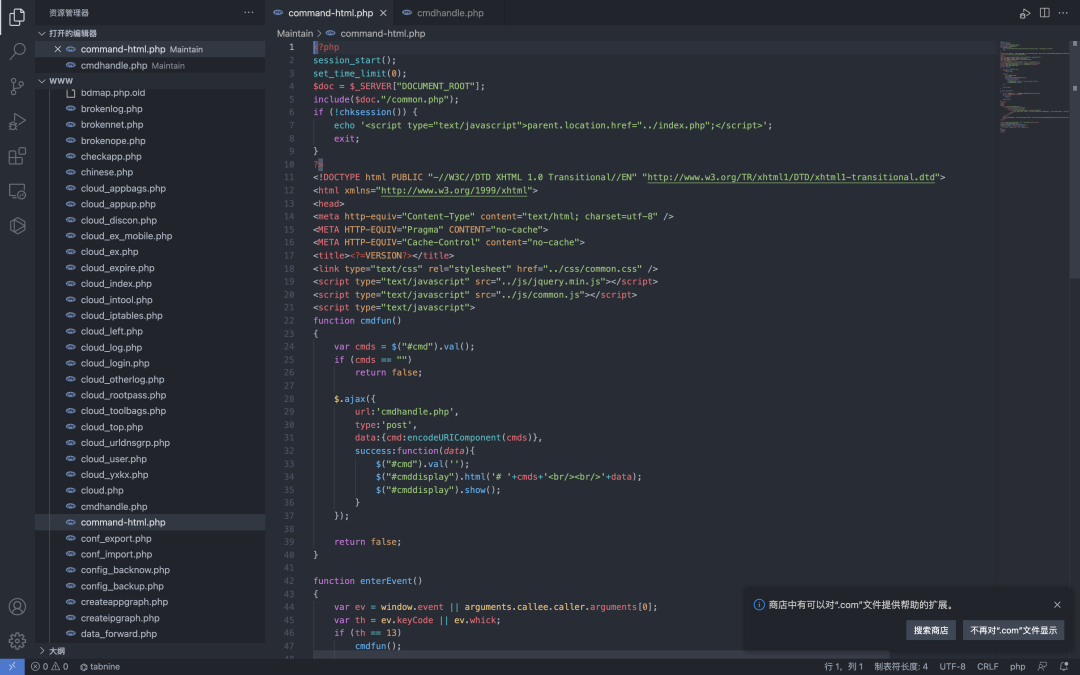
Task: Open the Source Control view
Action: 17,86
